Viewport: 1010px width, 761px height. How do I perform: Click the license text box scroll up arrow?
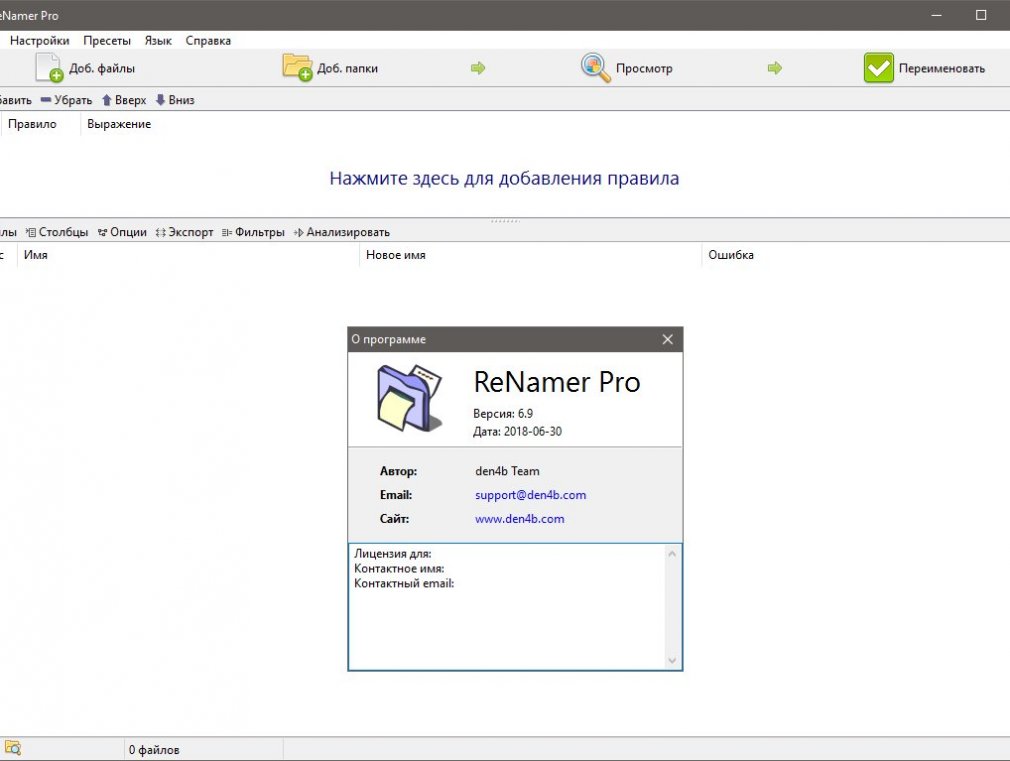pyautogui.click(x=672, y=554)
